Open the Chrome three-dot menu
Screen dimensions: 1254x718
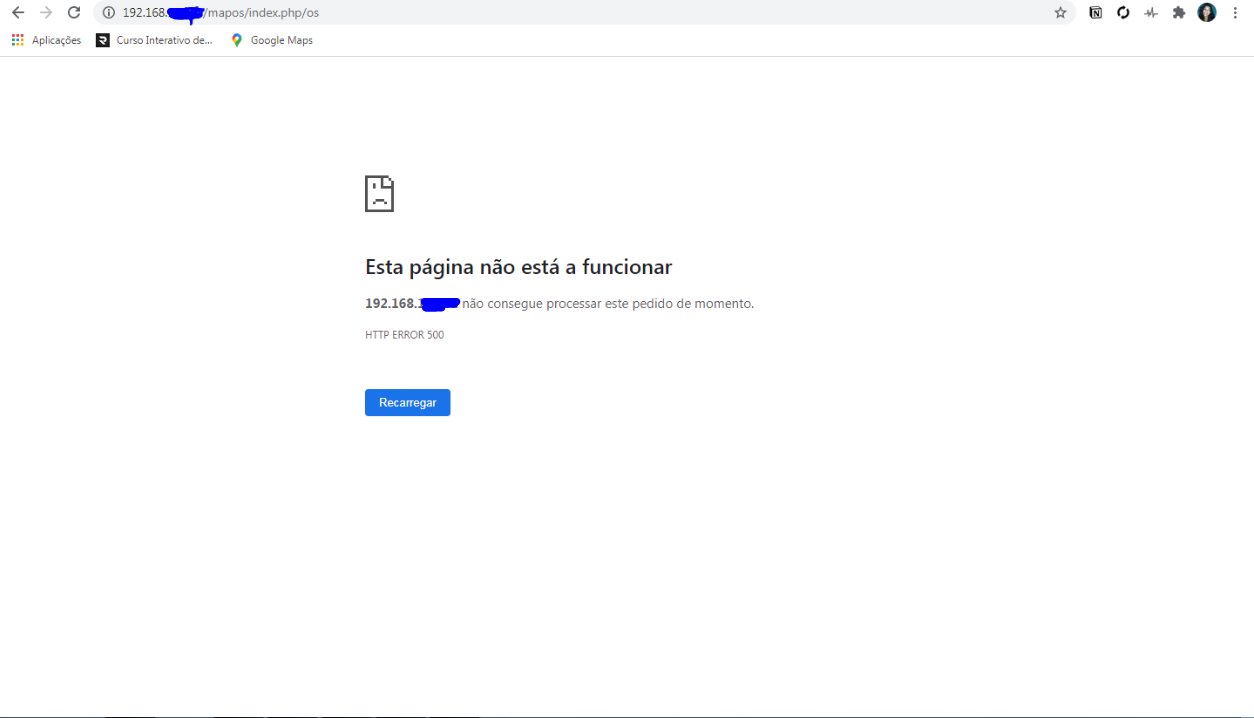1235,13
